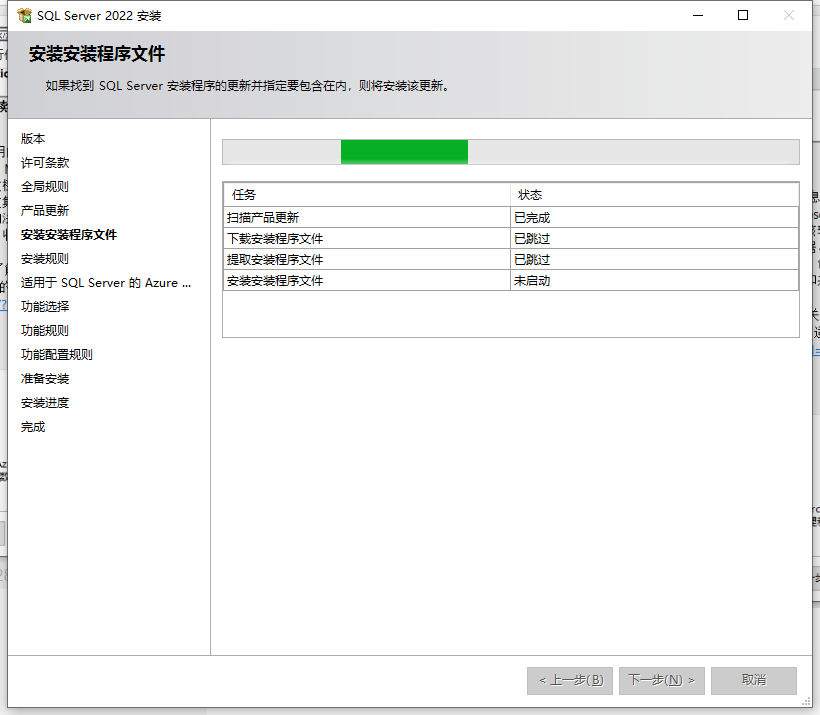The image size is (820, 715).
Task: Select the 功能选择 step in sidebar
Action: coord(45,307)
